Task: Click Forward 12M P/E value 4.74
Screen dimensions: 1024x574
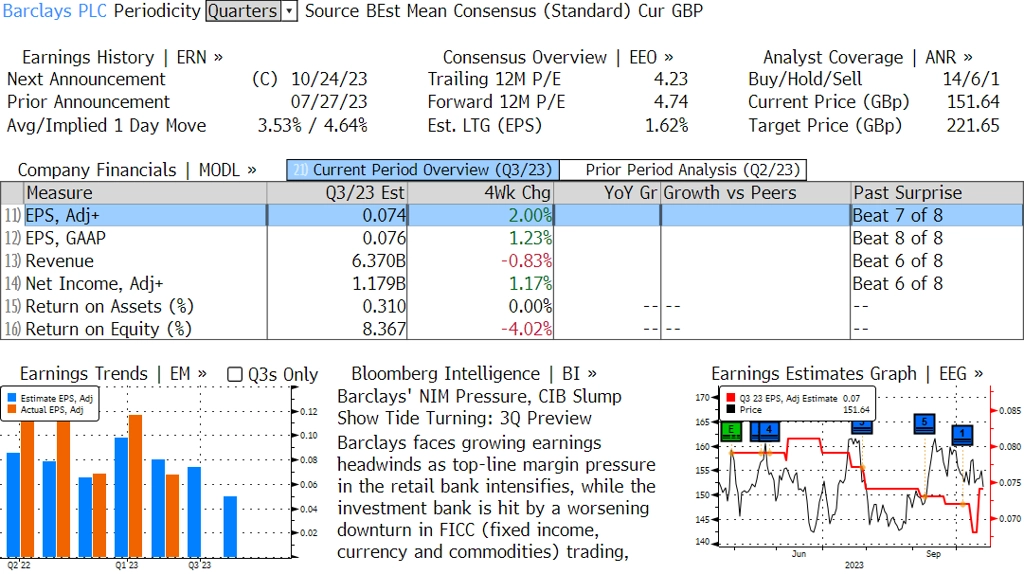Action: 671,102
